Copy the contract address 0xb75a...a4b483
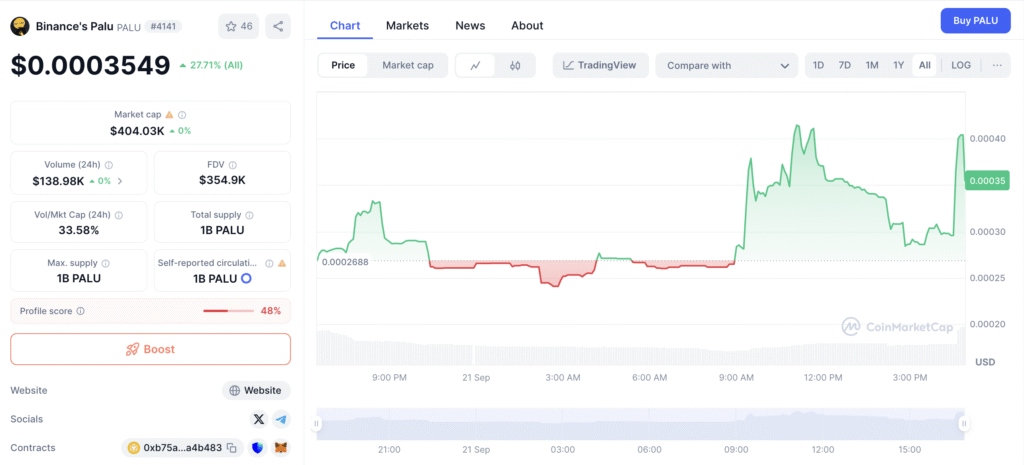Screen dimensions: 1024x465 point(231,448)
